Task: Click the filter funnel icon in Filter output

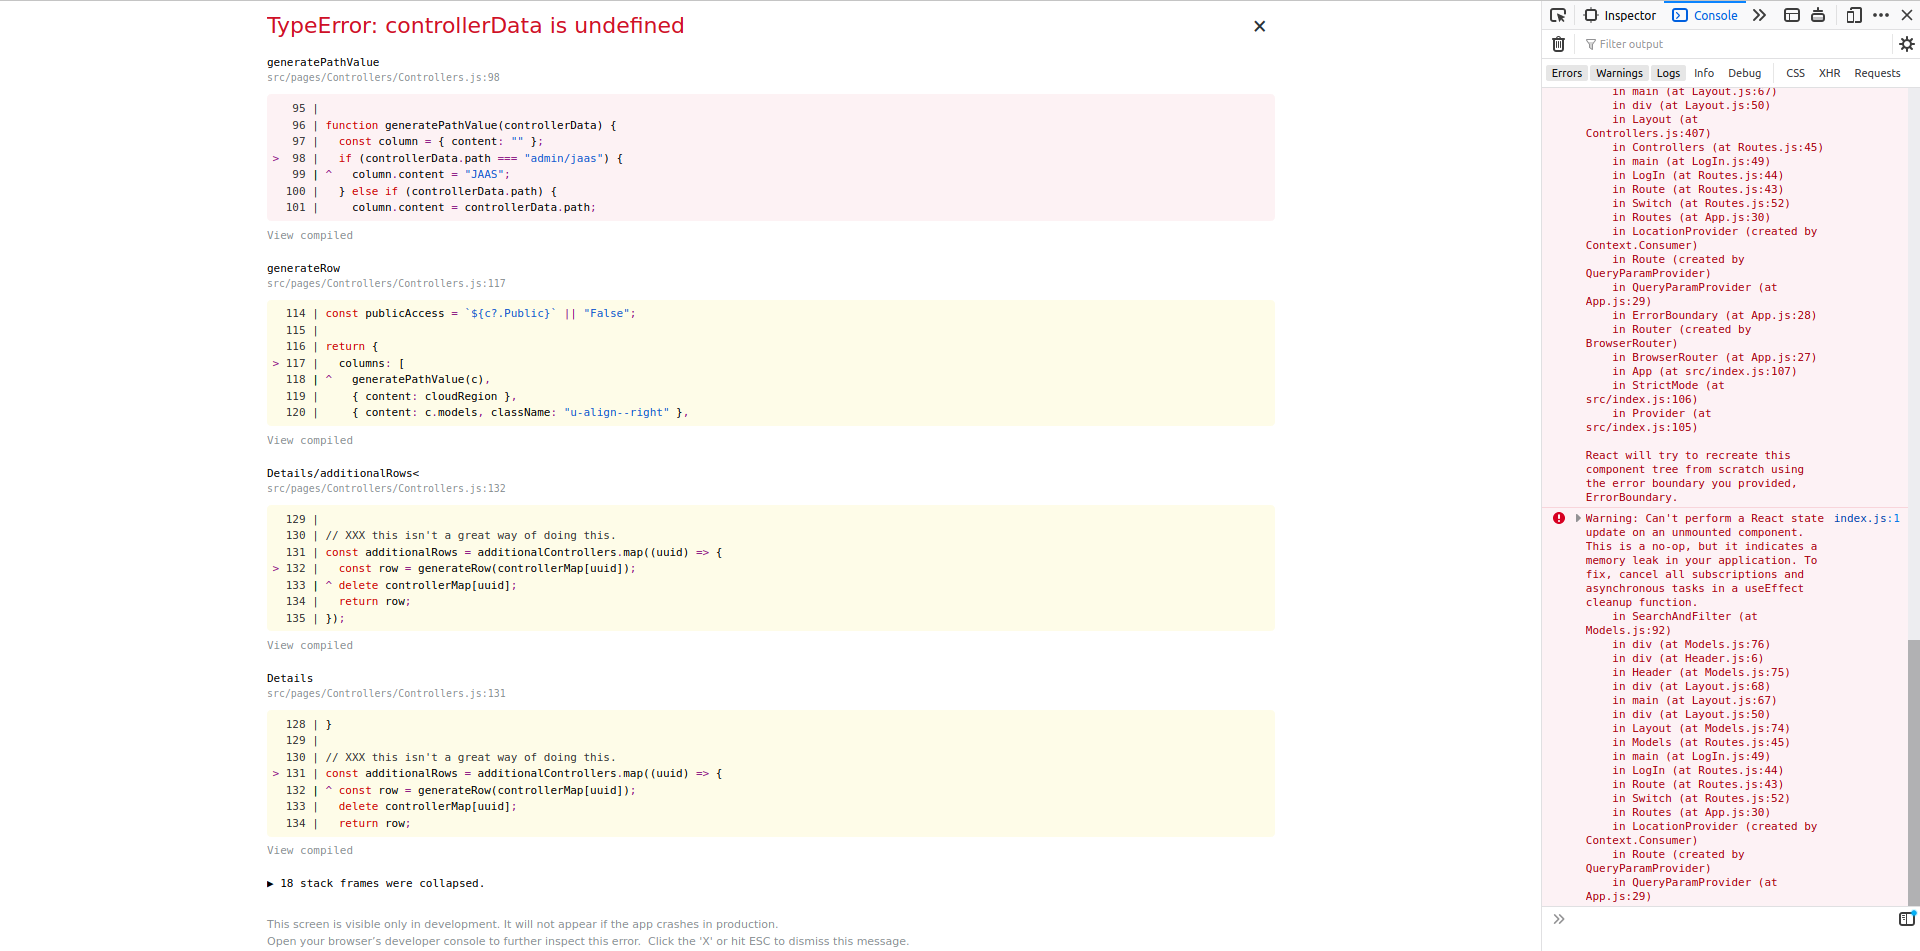Action: tap(1590, 44)
